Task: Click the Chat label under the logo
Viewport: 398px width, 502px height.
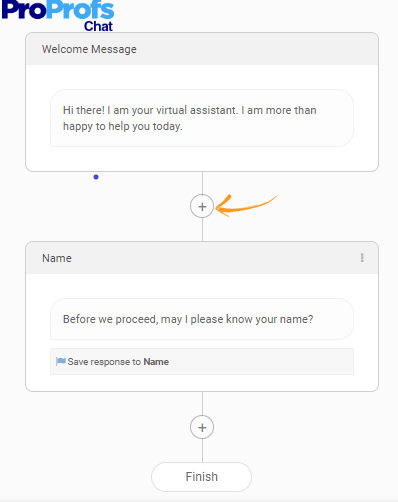Action: [98, 26]
